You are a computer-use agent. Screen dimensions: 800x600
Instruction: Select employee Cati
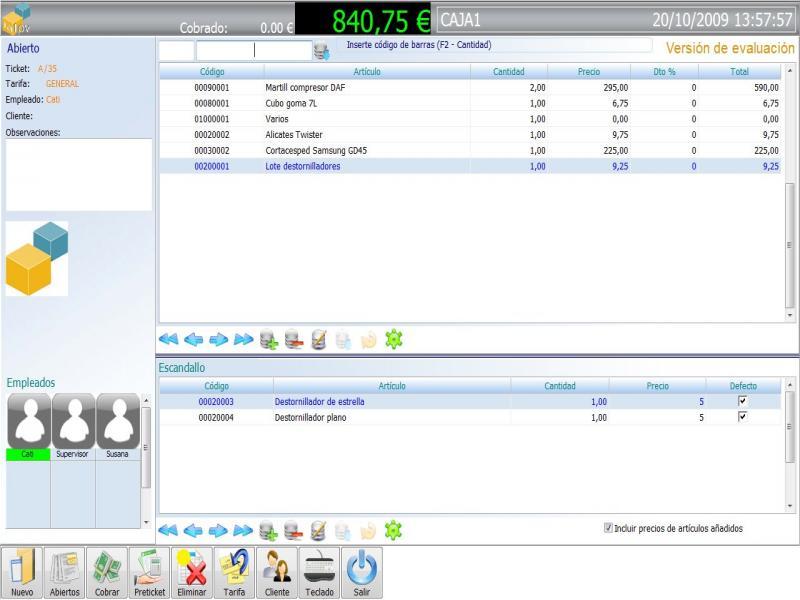(x=29, y=427)
